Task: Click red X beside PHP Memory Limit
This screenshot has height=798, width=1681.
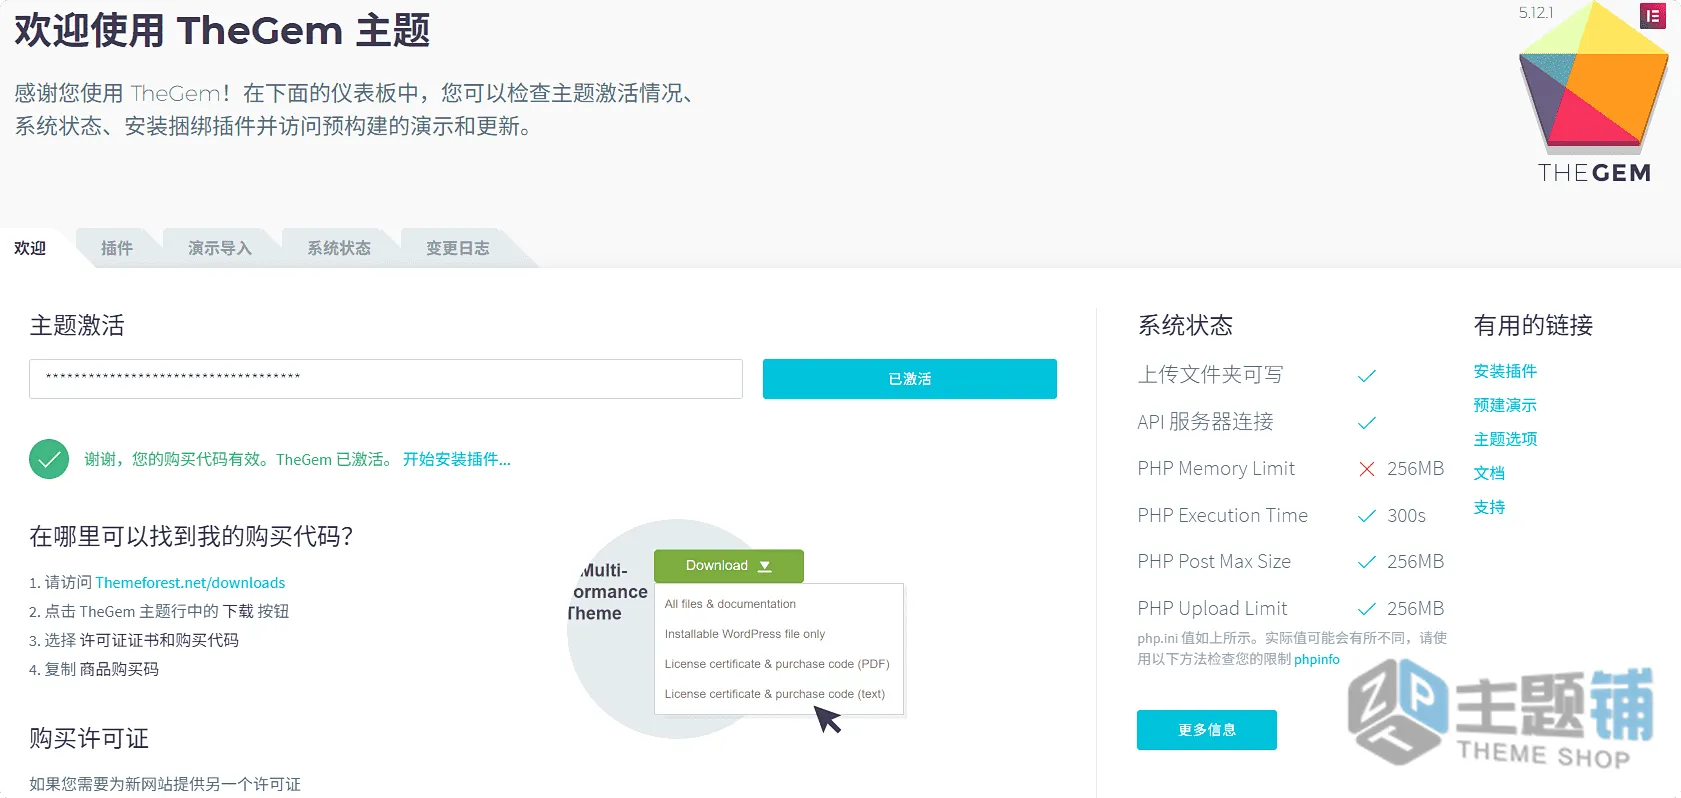Action: tap(1367, 469)
